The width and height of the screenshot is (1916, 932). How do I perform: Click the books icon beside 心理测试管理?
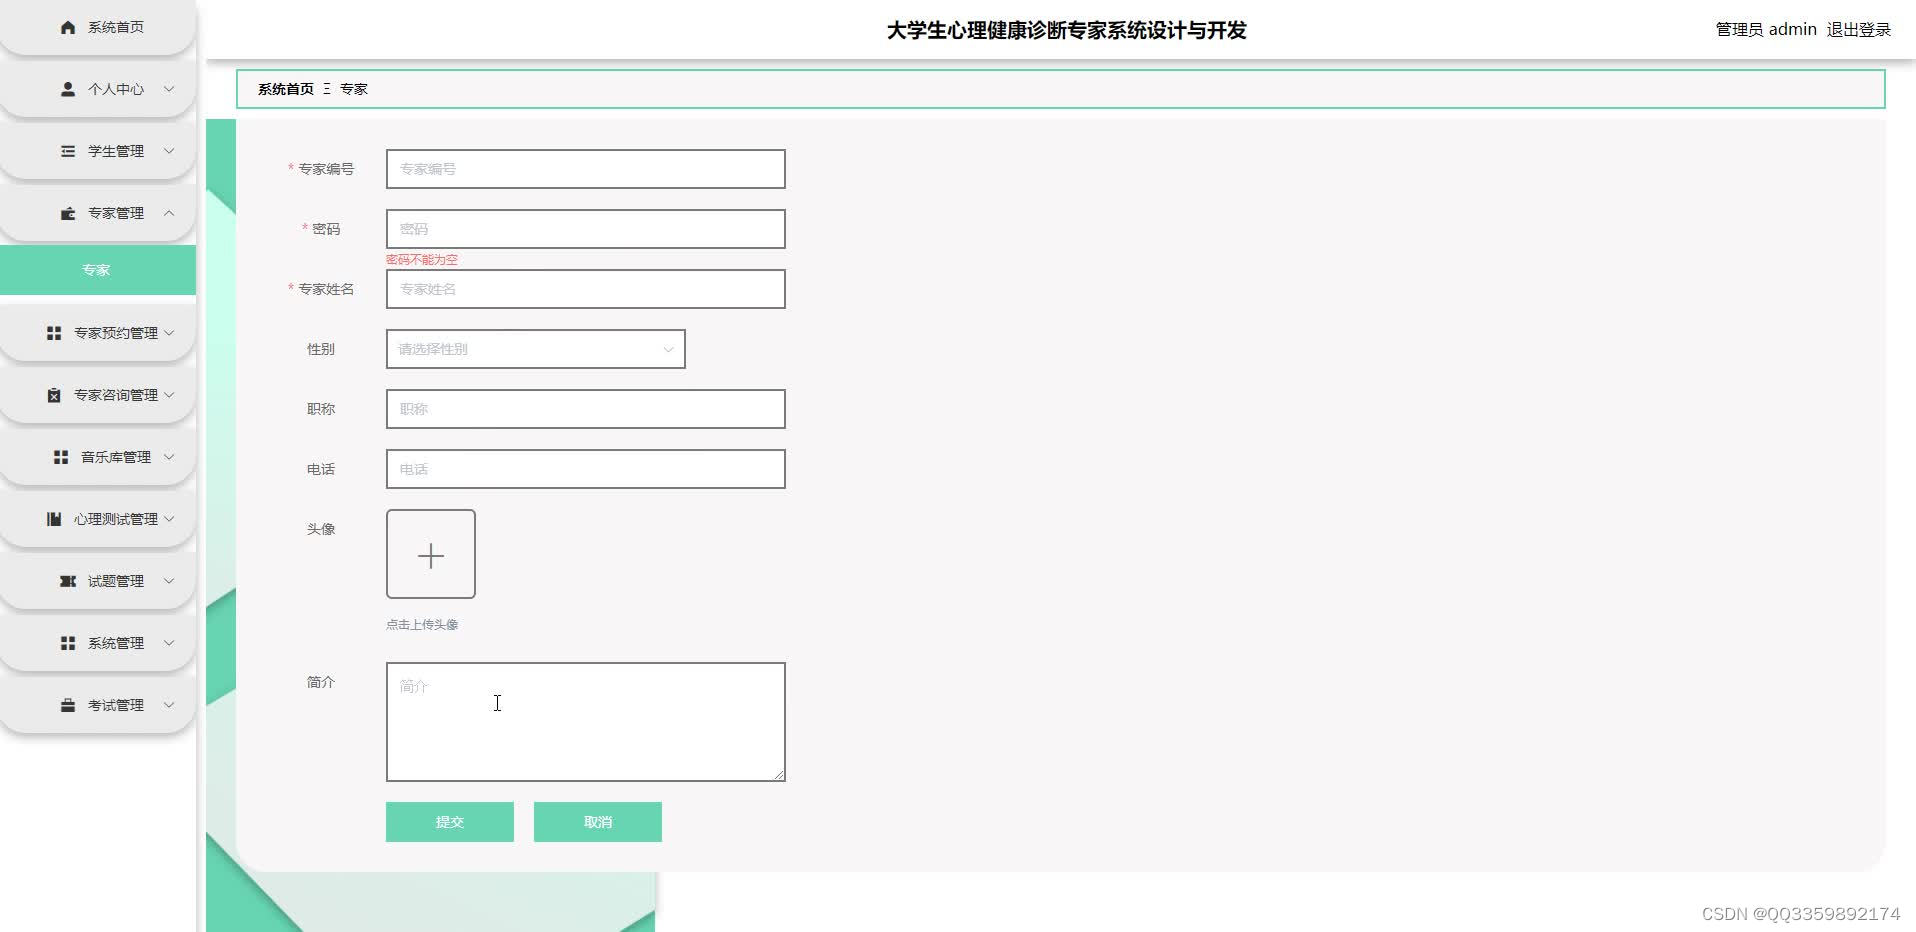tap(54, 519)
